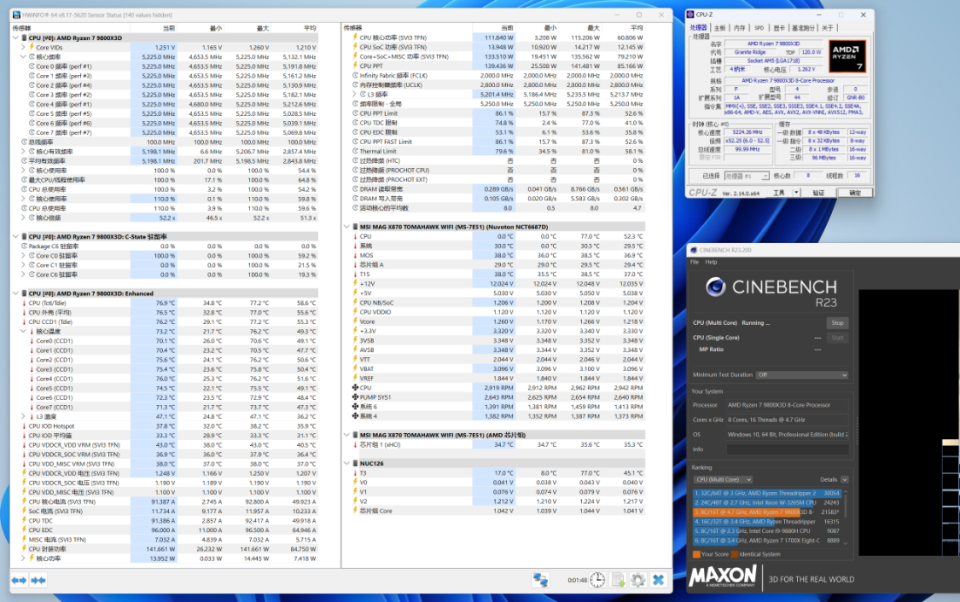Open the Minimum Test Duration dropdown in Cinebench
960x602 pixels.
pos(801,375)
